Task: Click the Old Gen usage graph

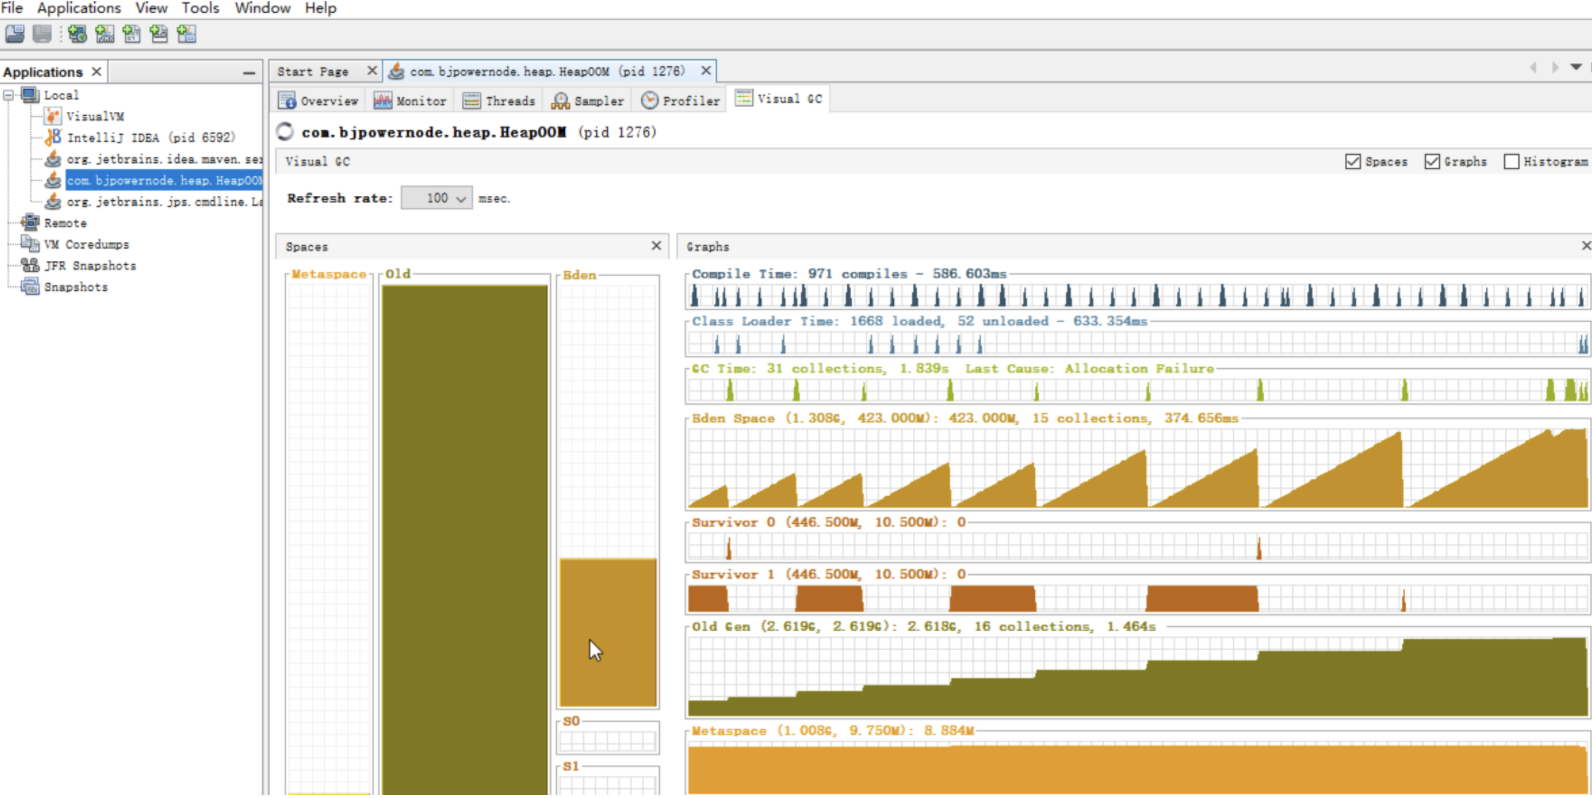Action: tap(1138, 676)
